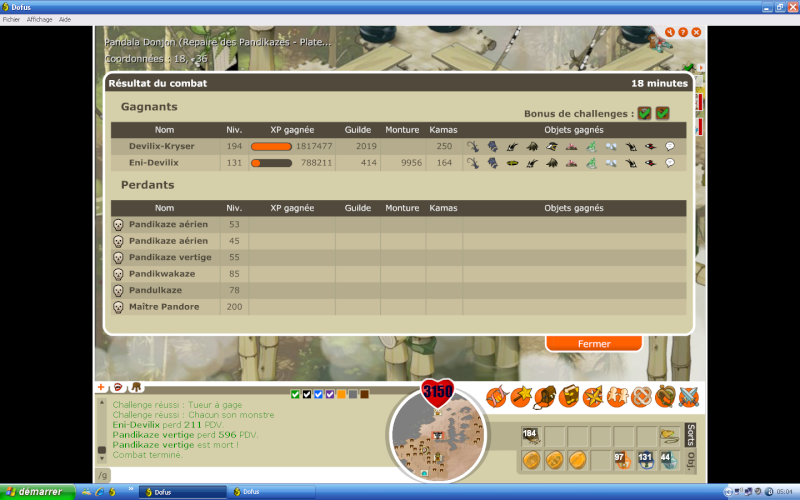Click the Eni-Devilix name in chat log
This screenshot has height=500, width=800.
point(136,425)
